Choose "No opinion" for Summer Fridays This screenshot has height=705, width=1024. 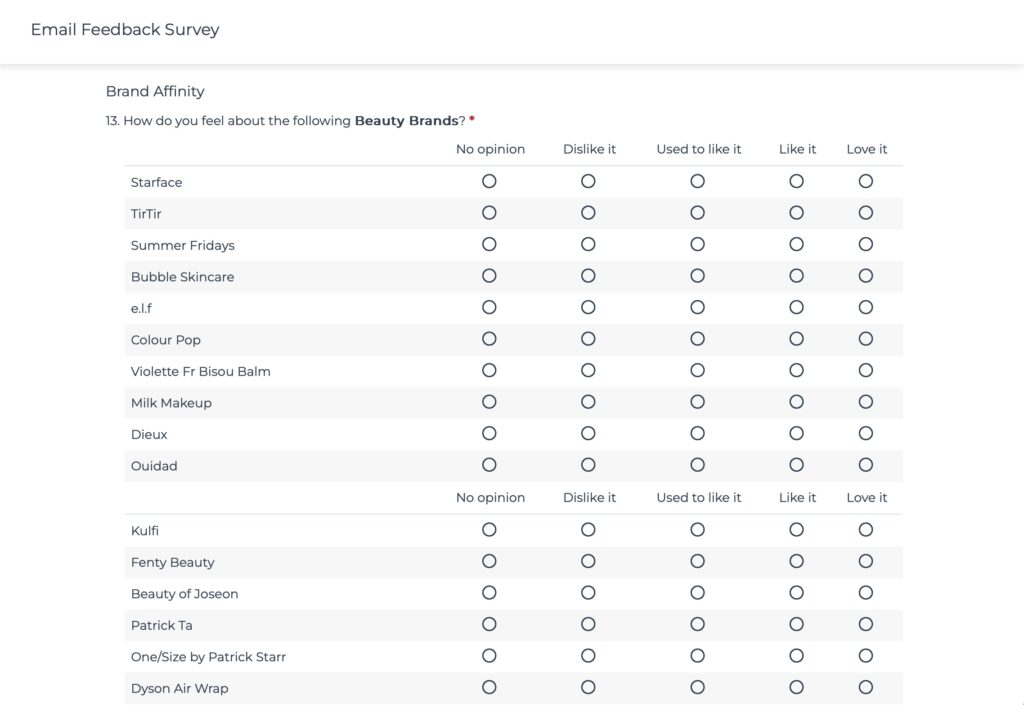(x=489, y=244)
